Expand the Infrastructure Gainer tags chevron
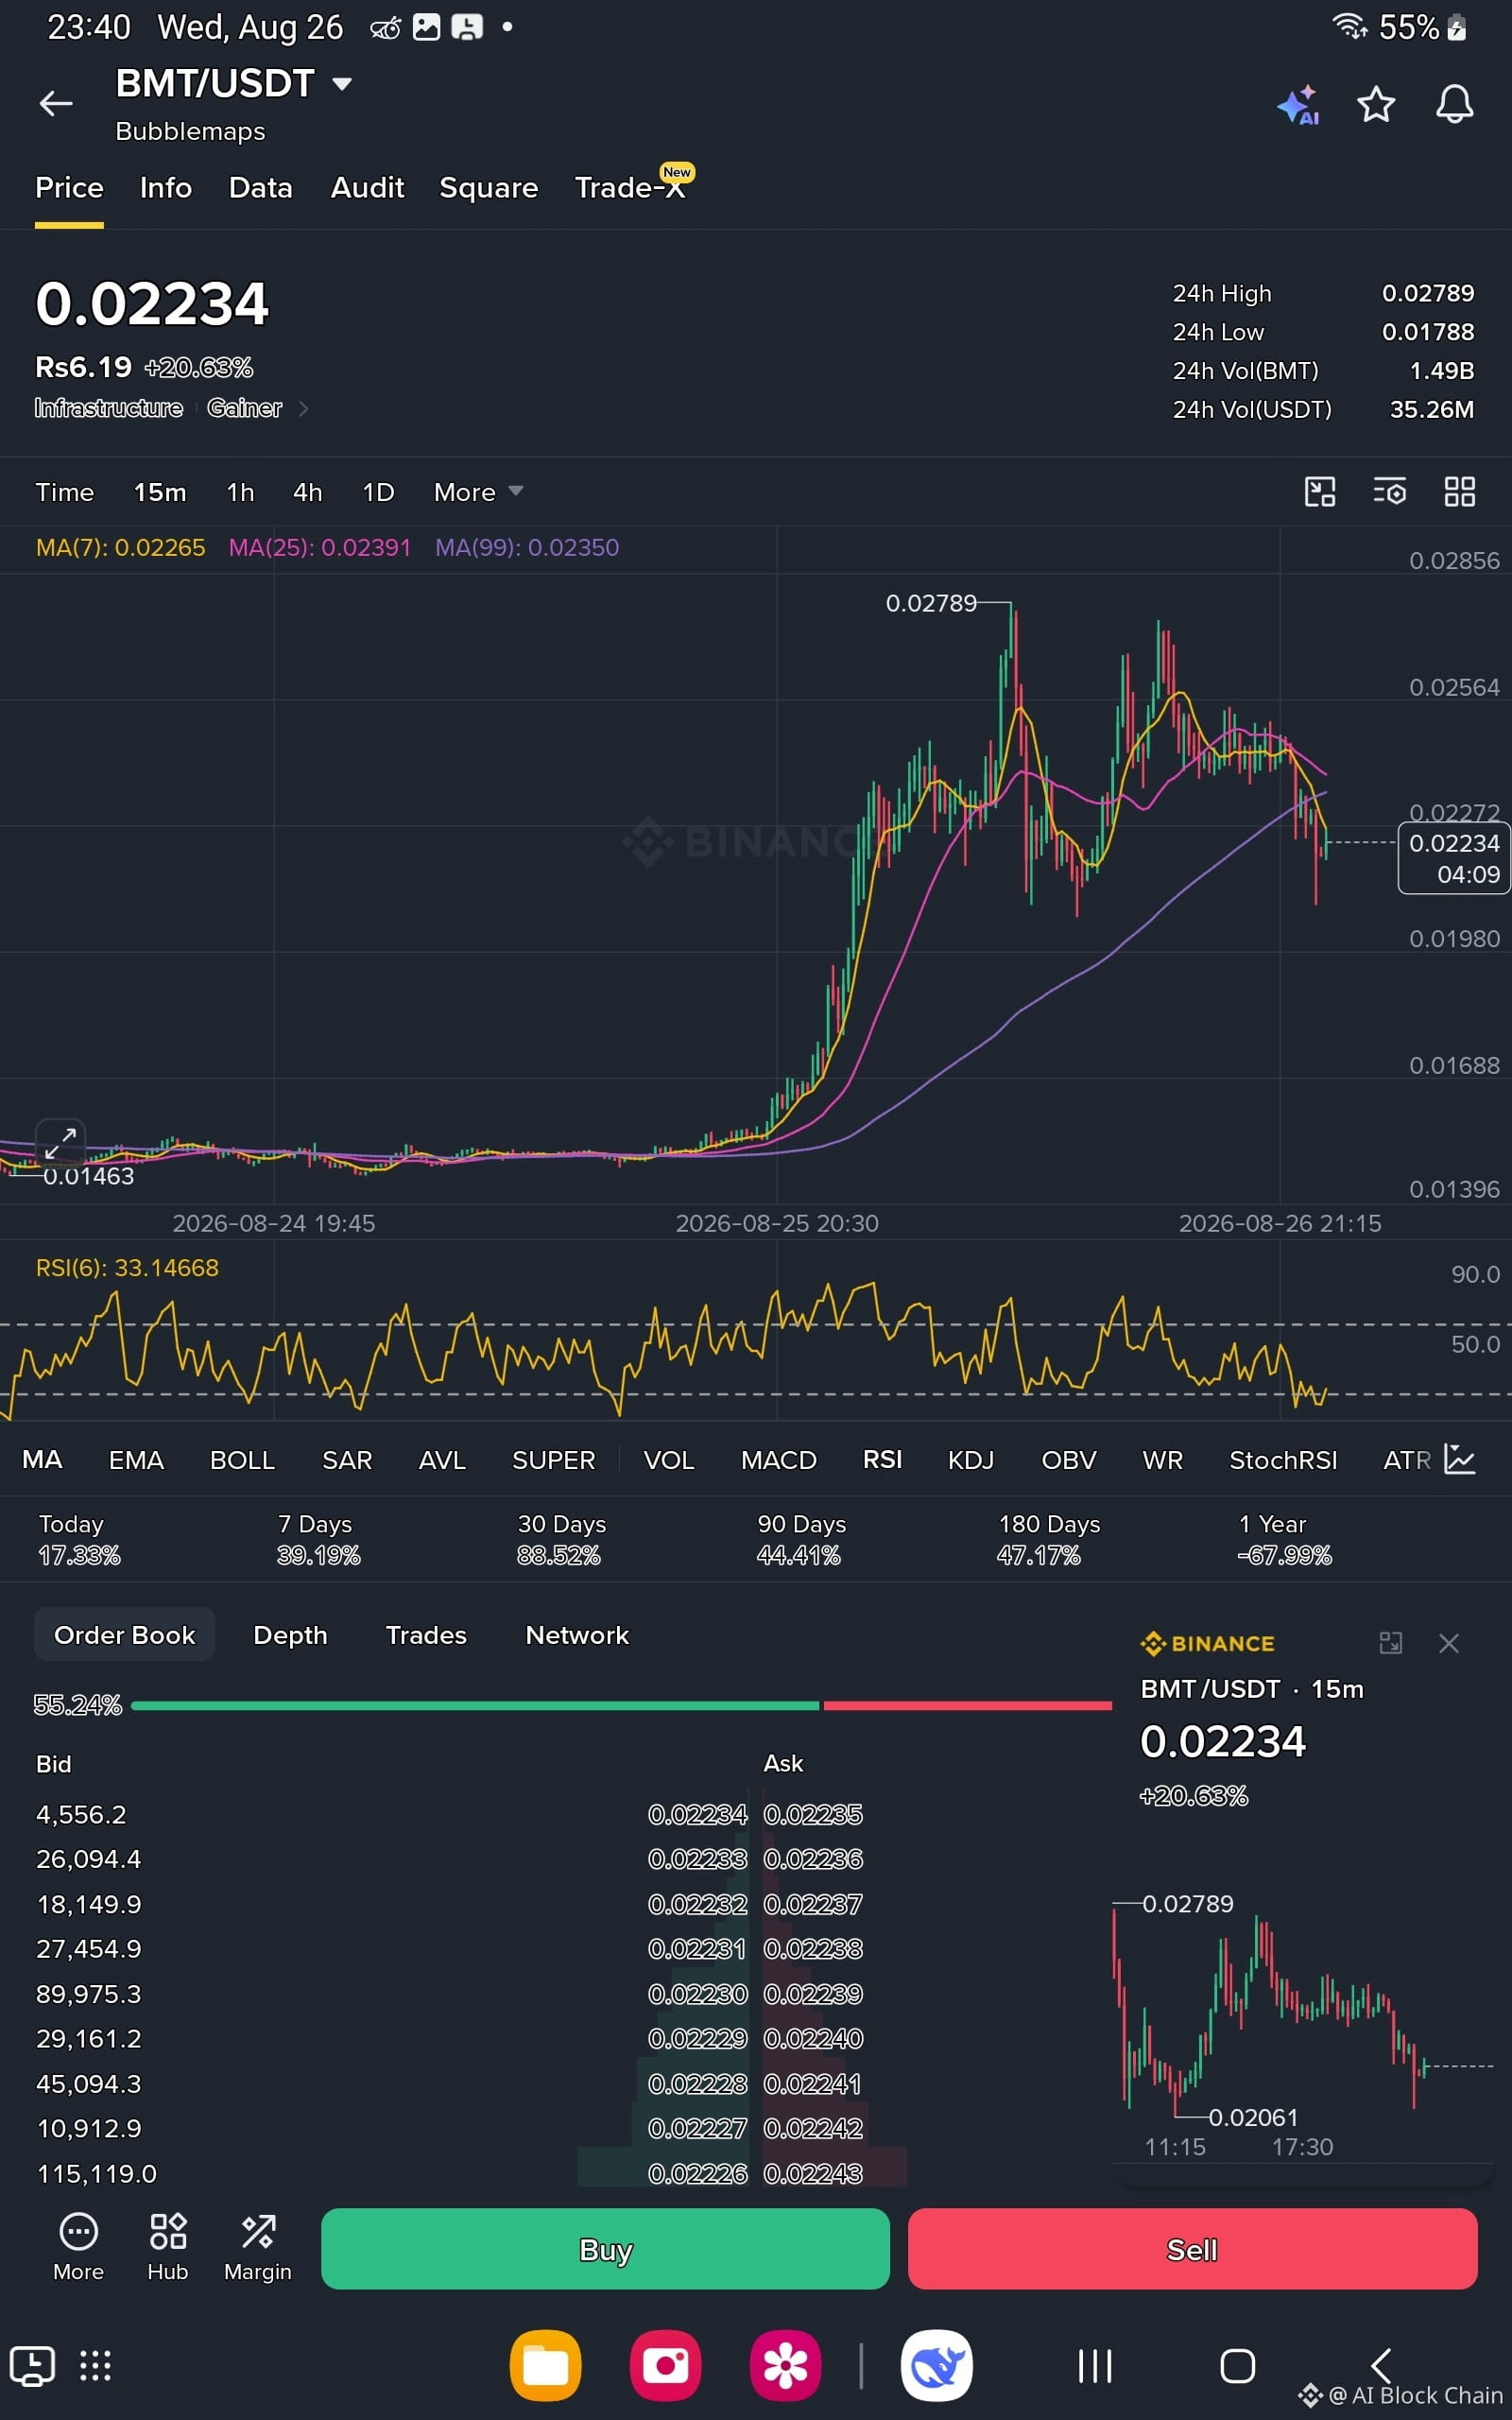Screen dimensions: 1512x2420 tap(303, 408)
